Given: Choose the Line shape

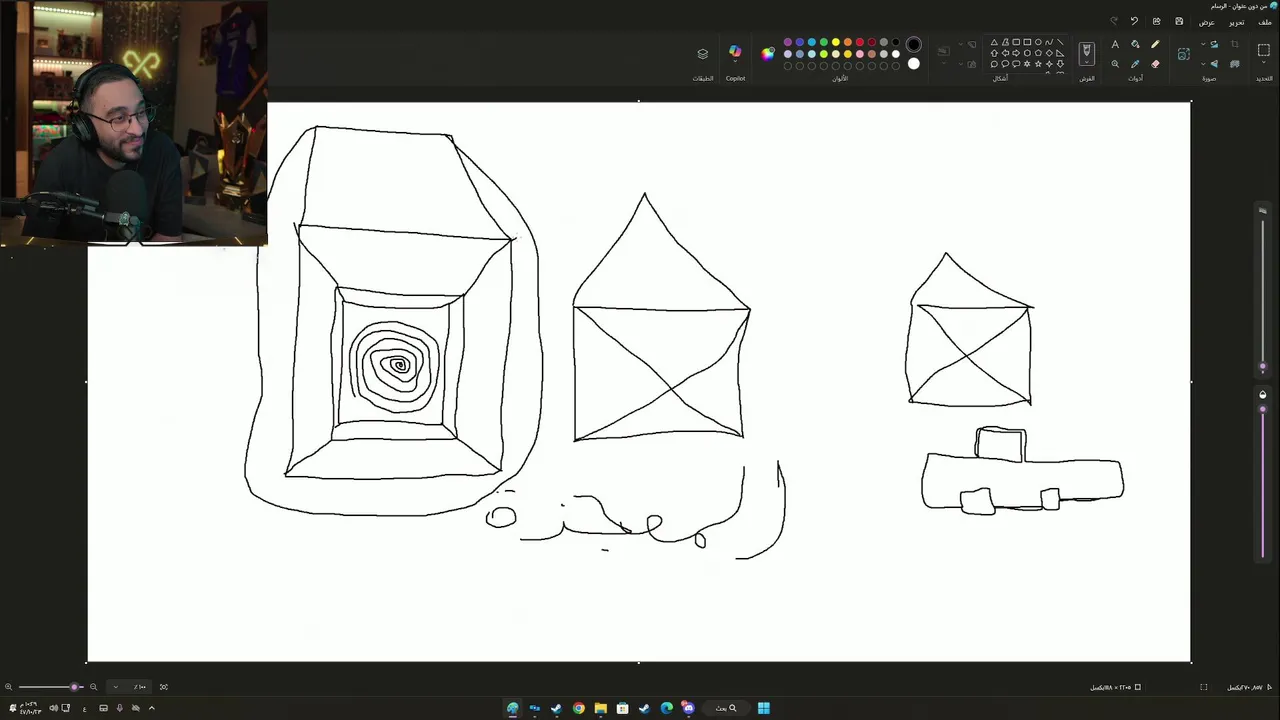Looking at the screenshot, I should [1060, 42].
